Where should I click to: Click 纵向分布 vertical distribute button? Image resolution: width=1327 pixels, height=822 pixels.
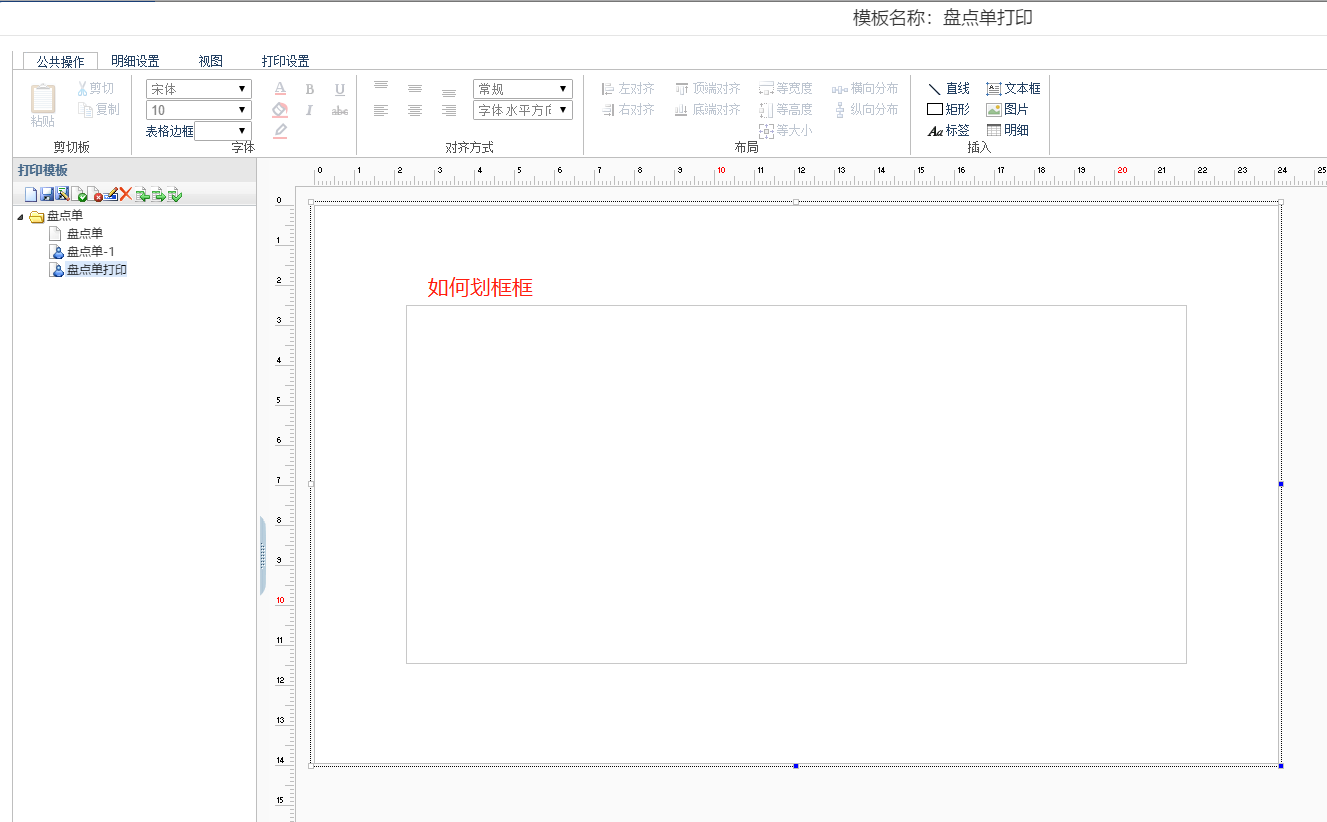click(866, 109)
